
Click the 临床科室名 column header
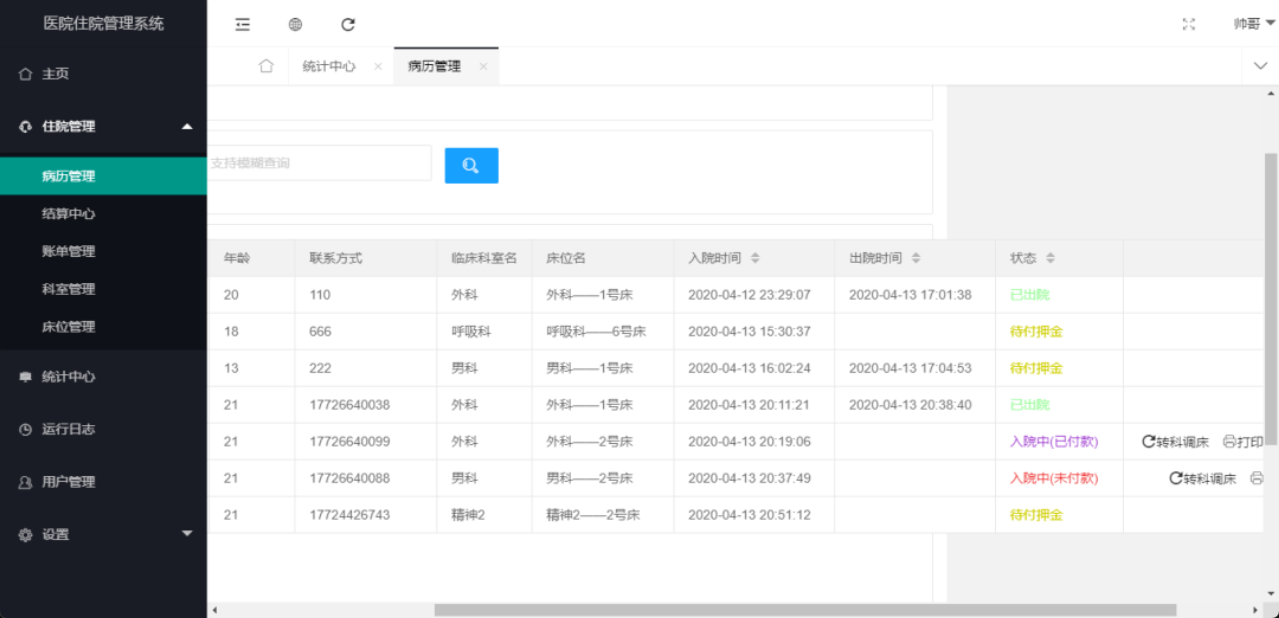484,258
